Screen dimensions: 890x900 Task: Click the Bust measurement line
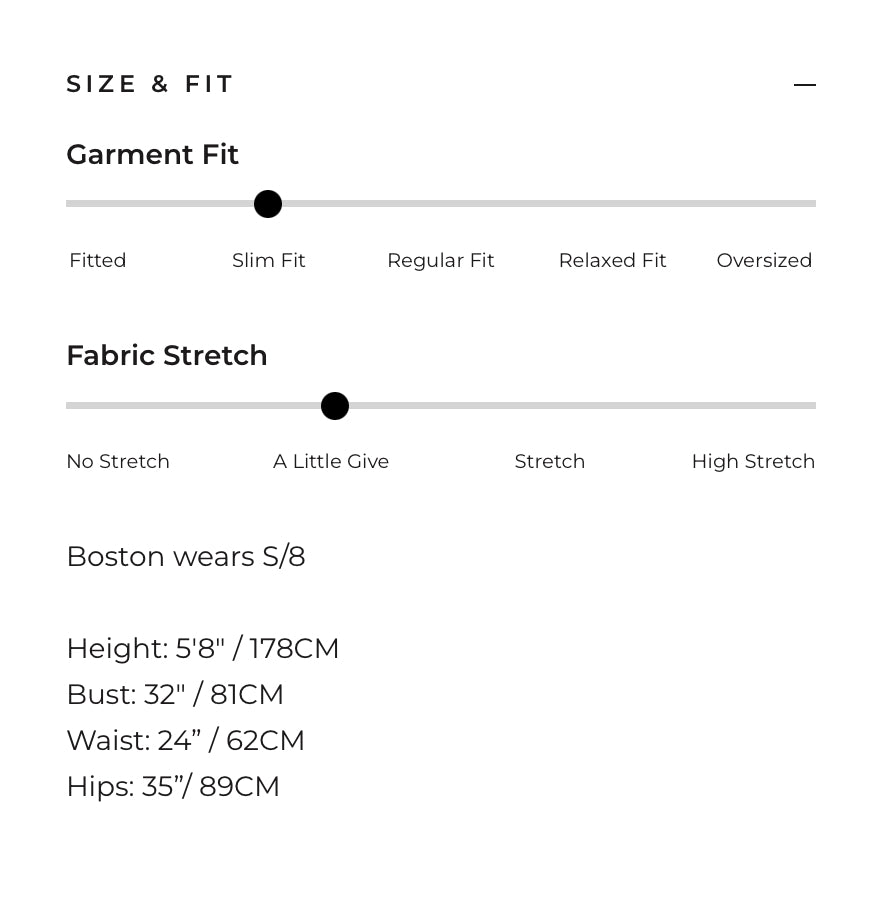pos(175,695)
